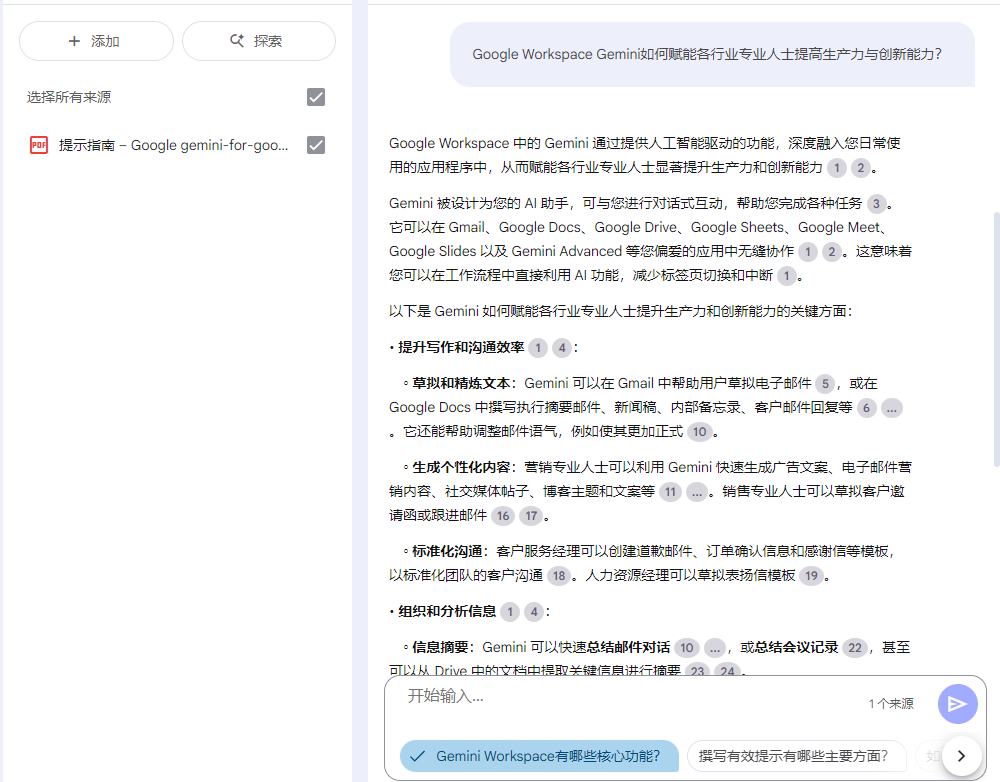Open citation 1 after 标签页切换和中断
This screenshot has width=1000, height=782.
(x=786, y=276)
